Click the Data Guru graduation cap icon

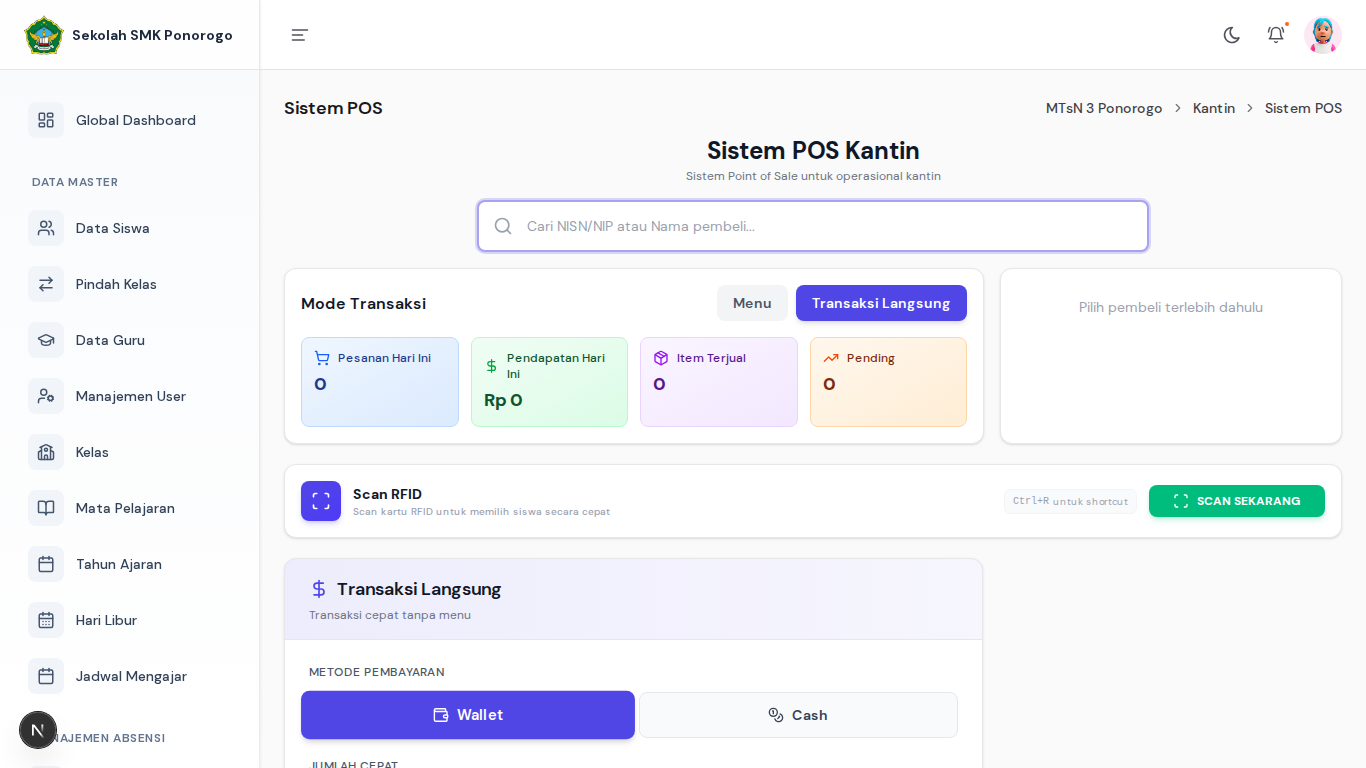46,340
